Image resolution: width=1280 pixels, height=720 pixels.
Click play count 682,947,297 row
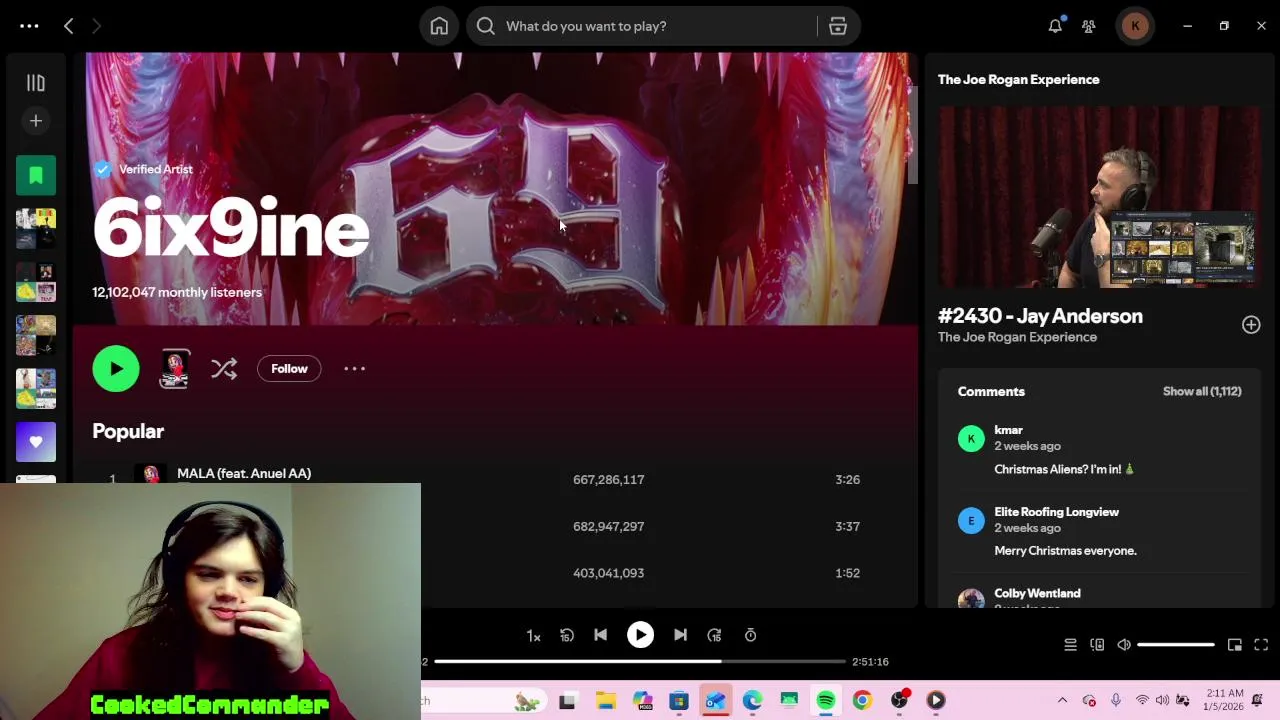pos(608,526)
